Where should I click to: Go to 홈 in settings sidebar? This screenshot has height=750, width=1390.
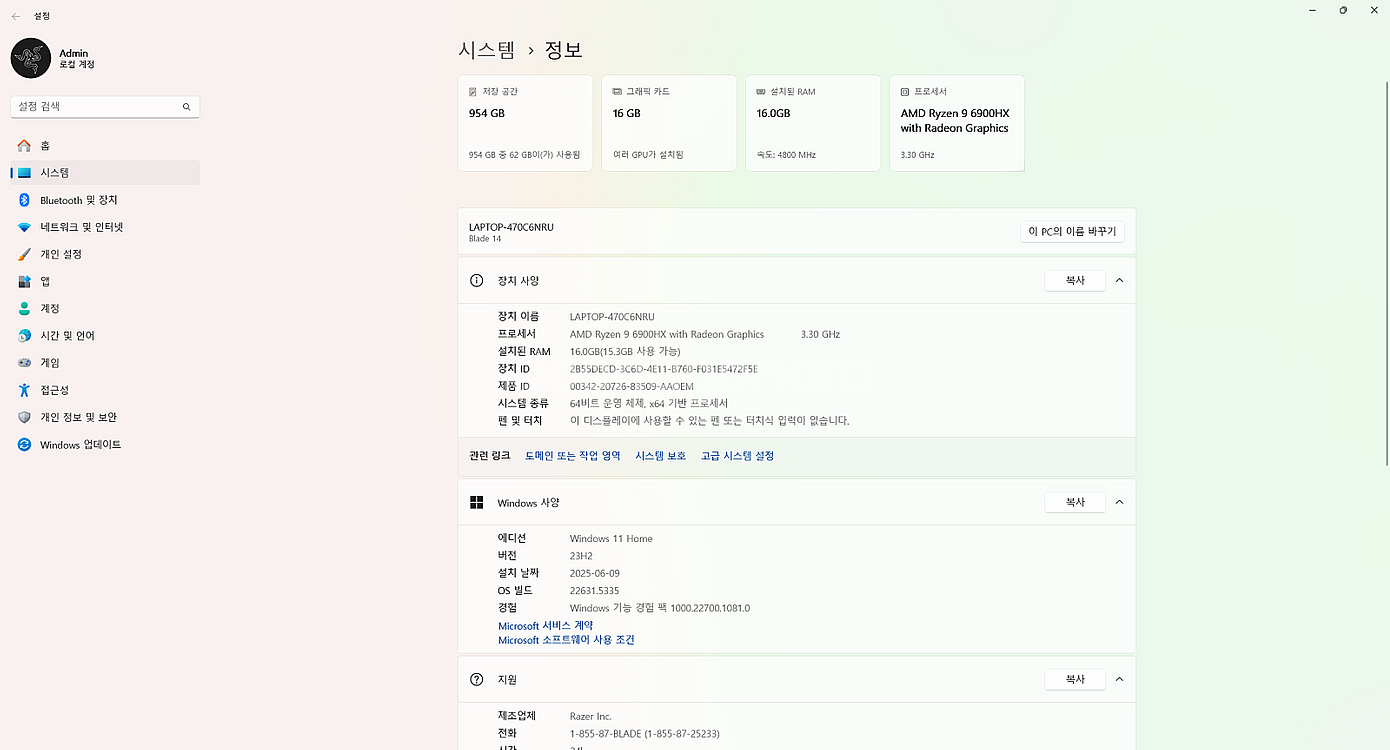click(x=105, y=146)
